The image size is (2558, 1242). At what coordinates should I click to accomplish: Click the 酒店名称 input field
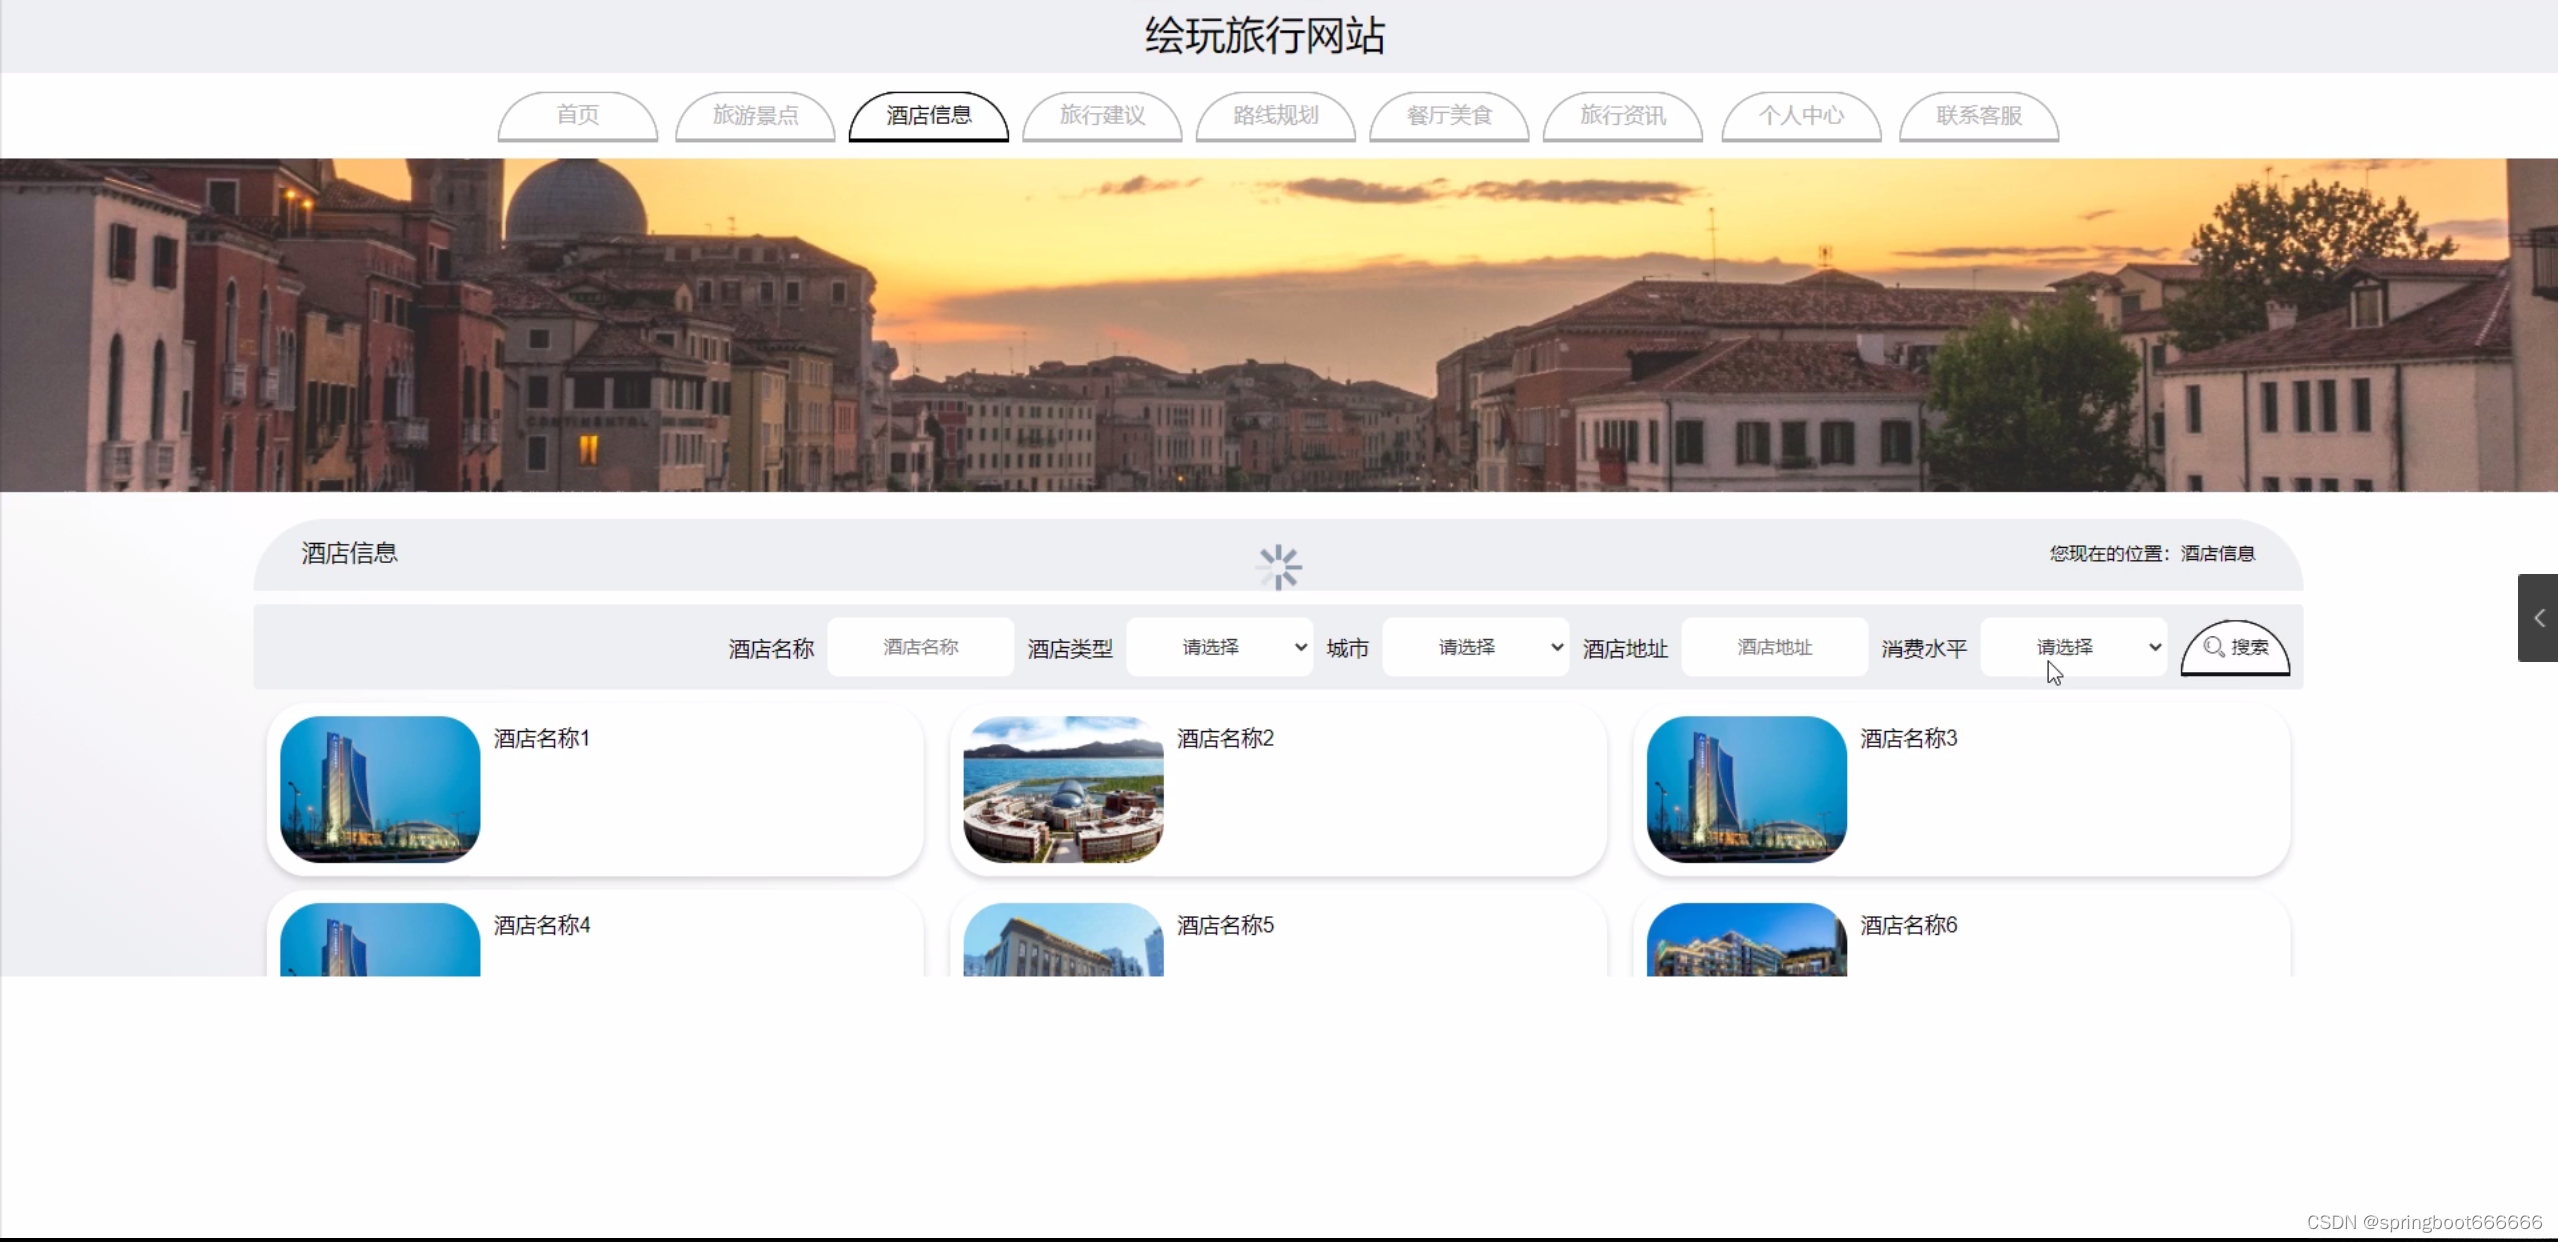pyautogui.click(x=920, y=647)
